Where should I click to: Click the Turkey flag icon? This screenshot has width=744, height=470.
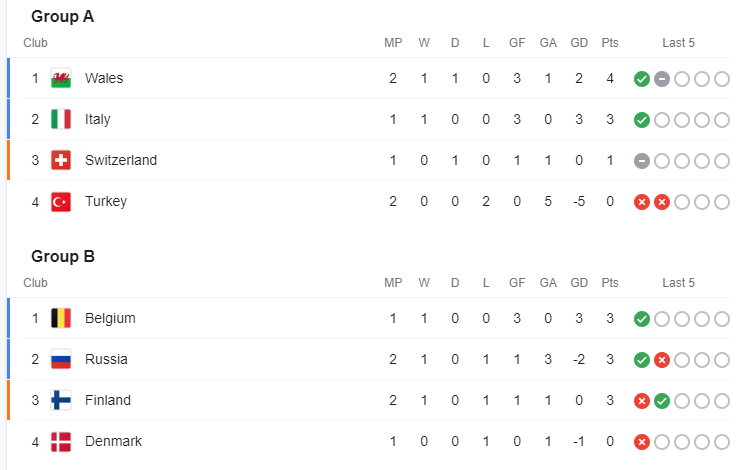pos(61,201)
